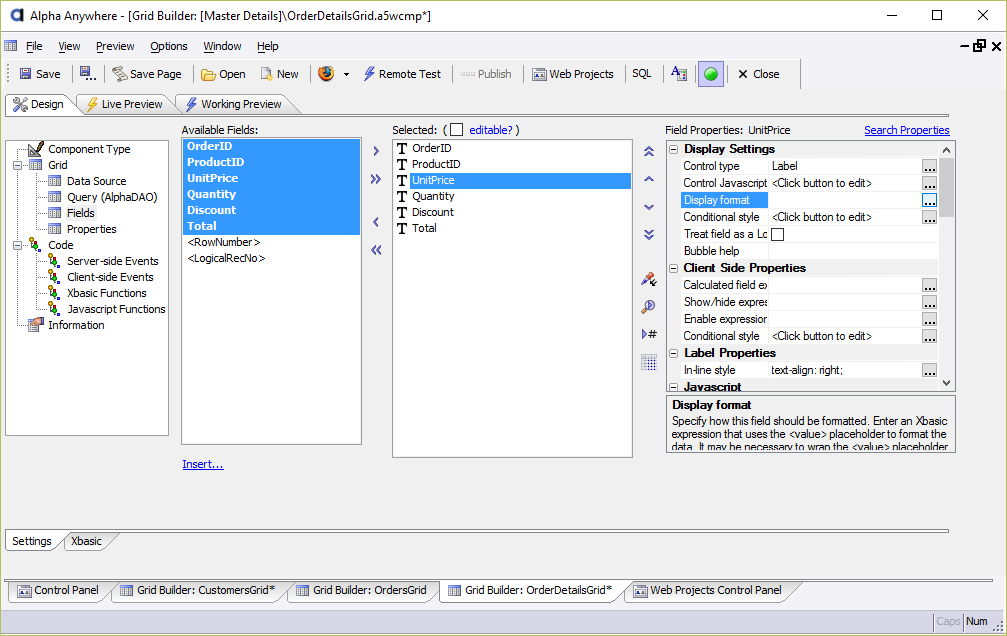The width and height of the screenshot is (1007, 636).
Task: Click Save Page in toolbar
Action: 147,74
